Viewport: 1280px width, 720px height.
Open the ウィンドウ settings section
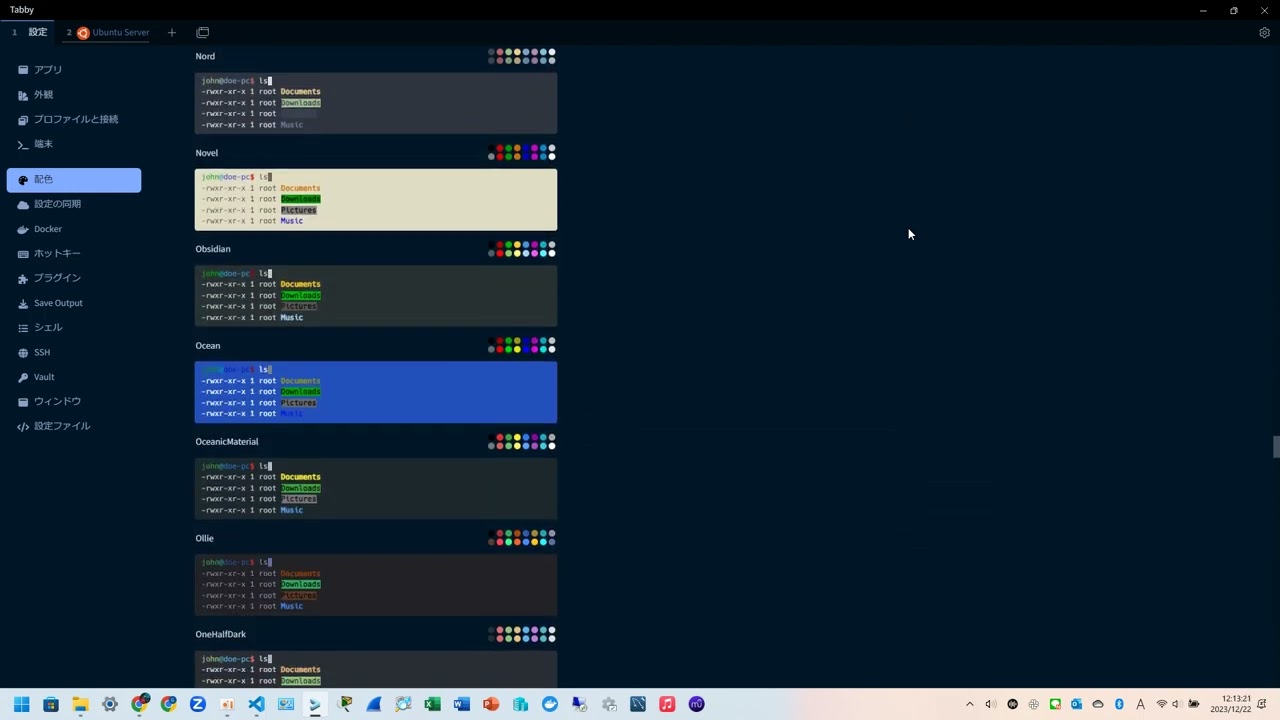point(74,401)
